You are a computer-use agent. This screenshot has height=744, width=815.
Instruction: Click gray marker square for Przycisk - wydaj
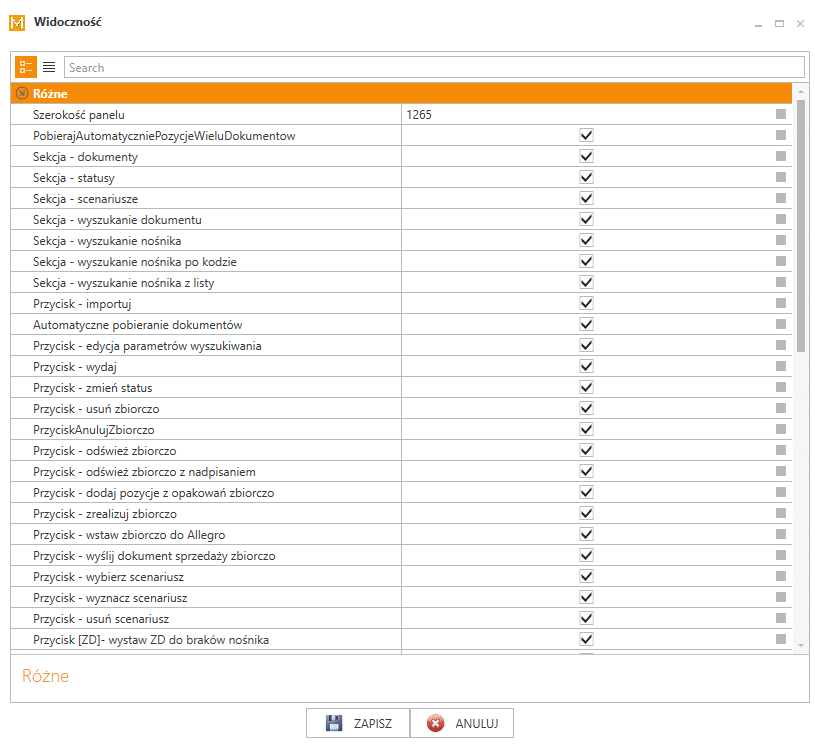(x=781, y=366)
